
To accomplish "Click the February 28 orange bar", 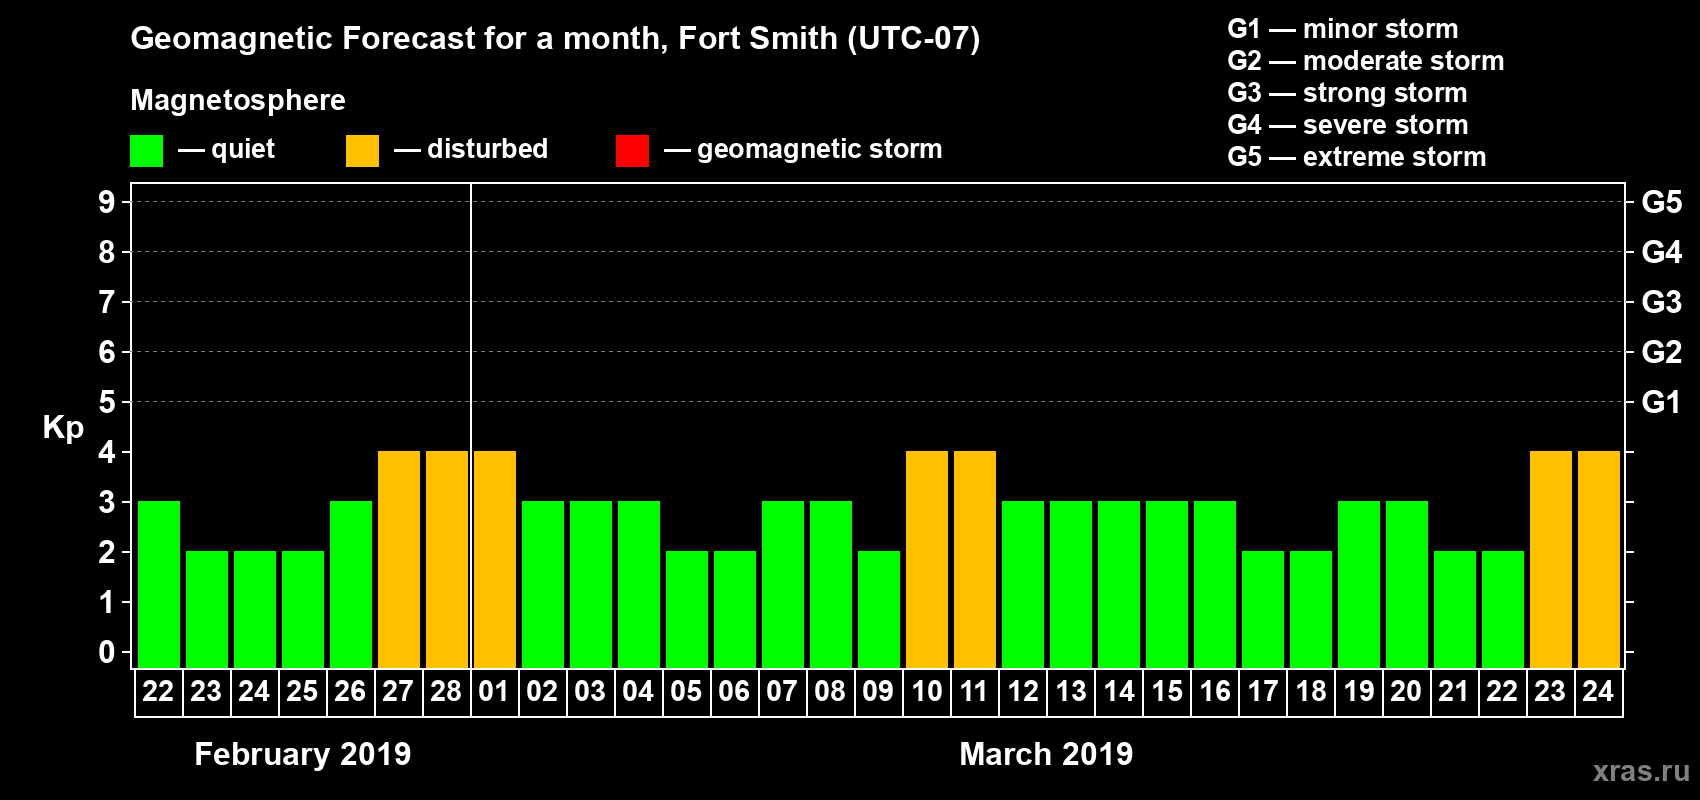I will [447, 560].
